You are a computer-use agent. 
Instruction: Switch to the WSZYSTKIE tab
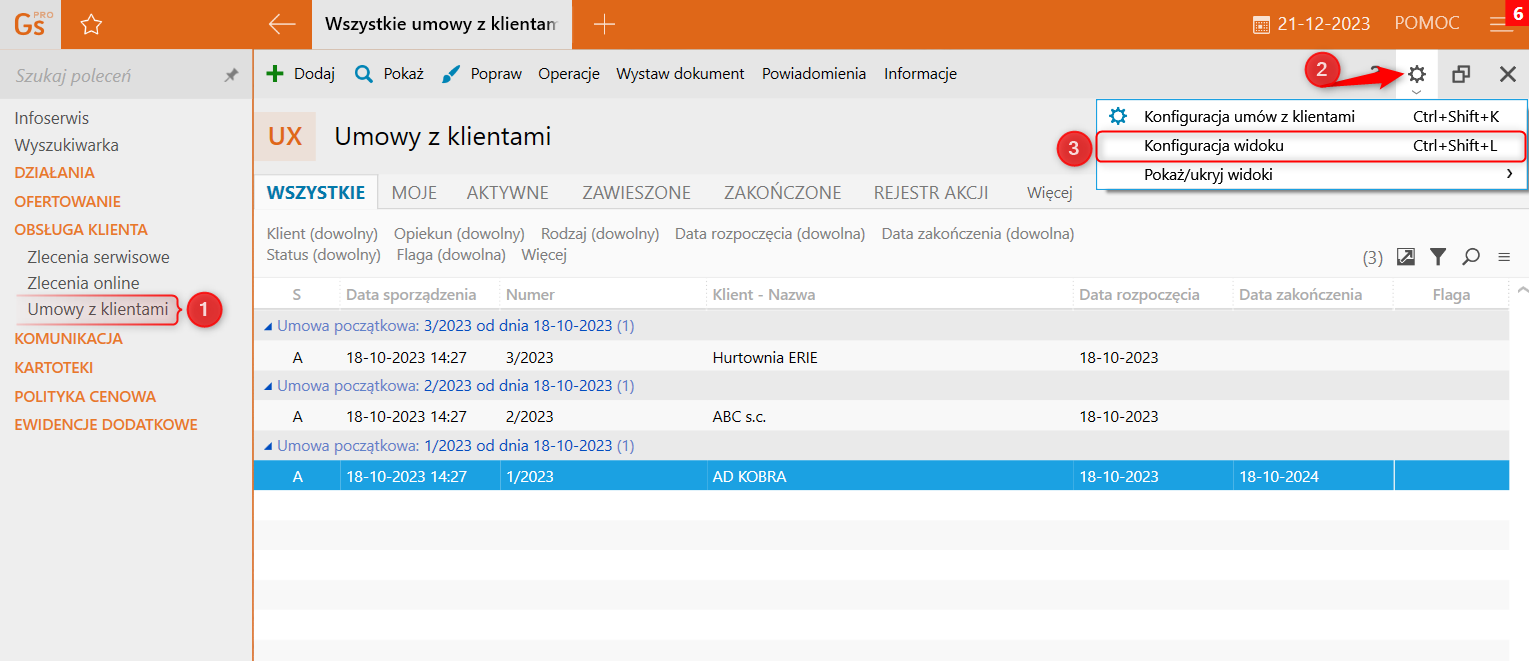point(316,193)
